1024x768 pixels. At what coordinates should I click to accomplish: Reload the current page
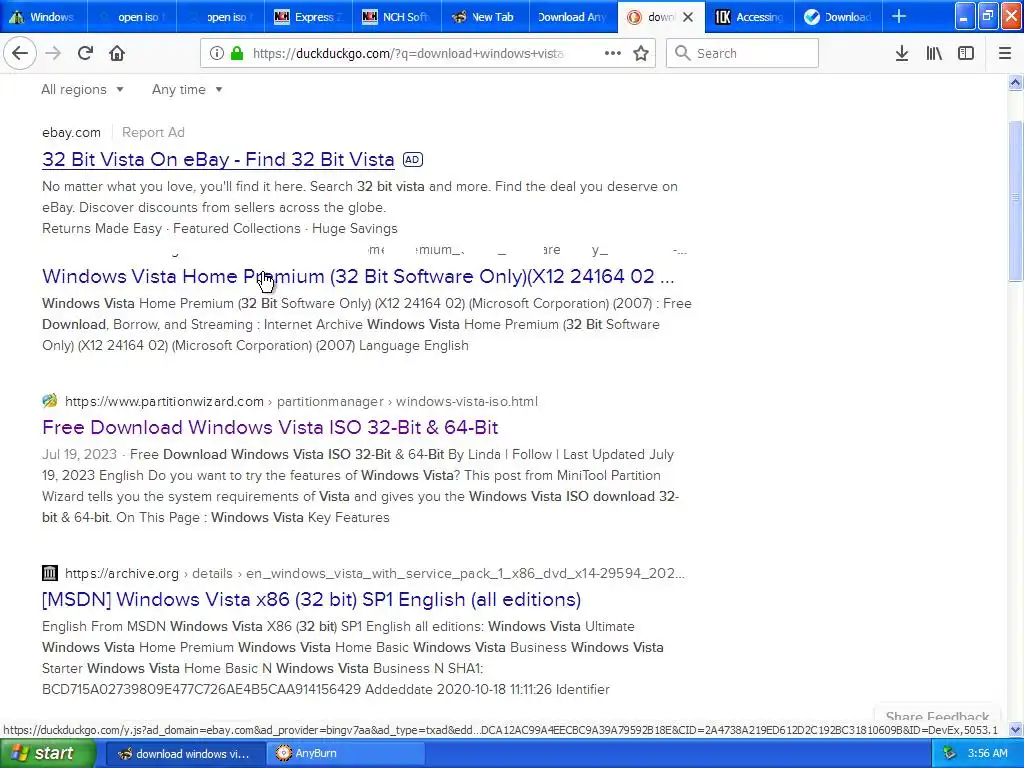pos(85,53)
